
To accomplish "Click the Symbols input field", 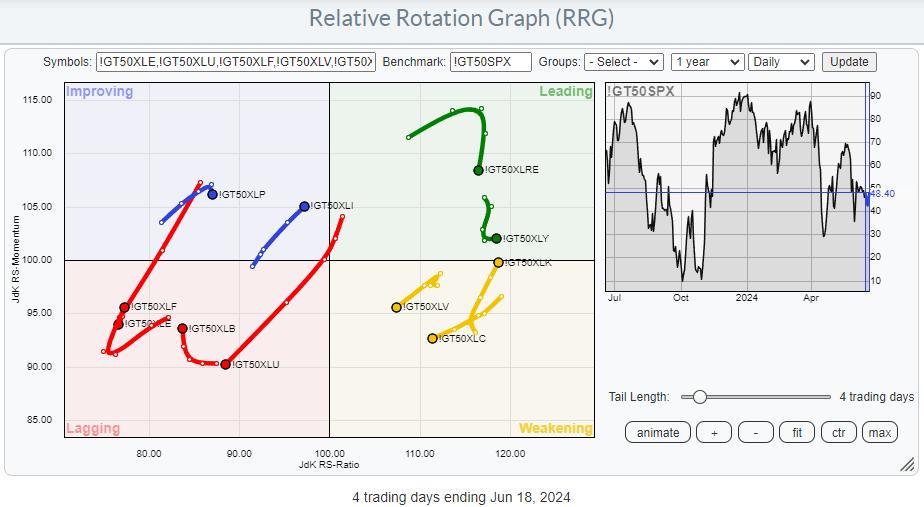I will click(x=236, y=61).
